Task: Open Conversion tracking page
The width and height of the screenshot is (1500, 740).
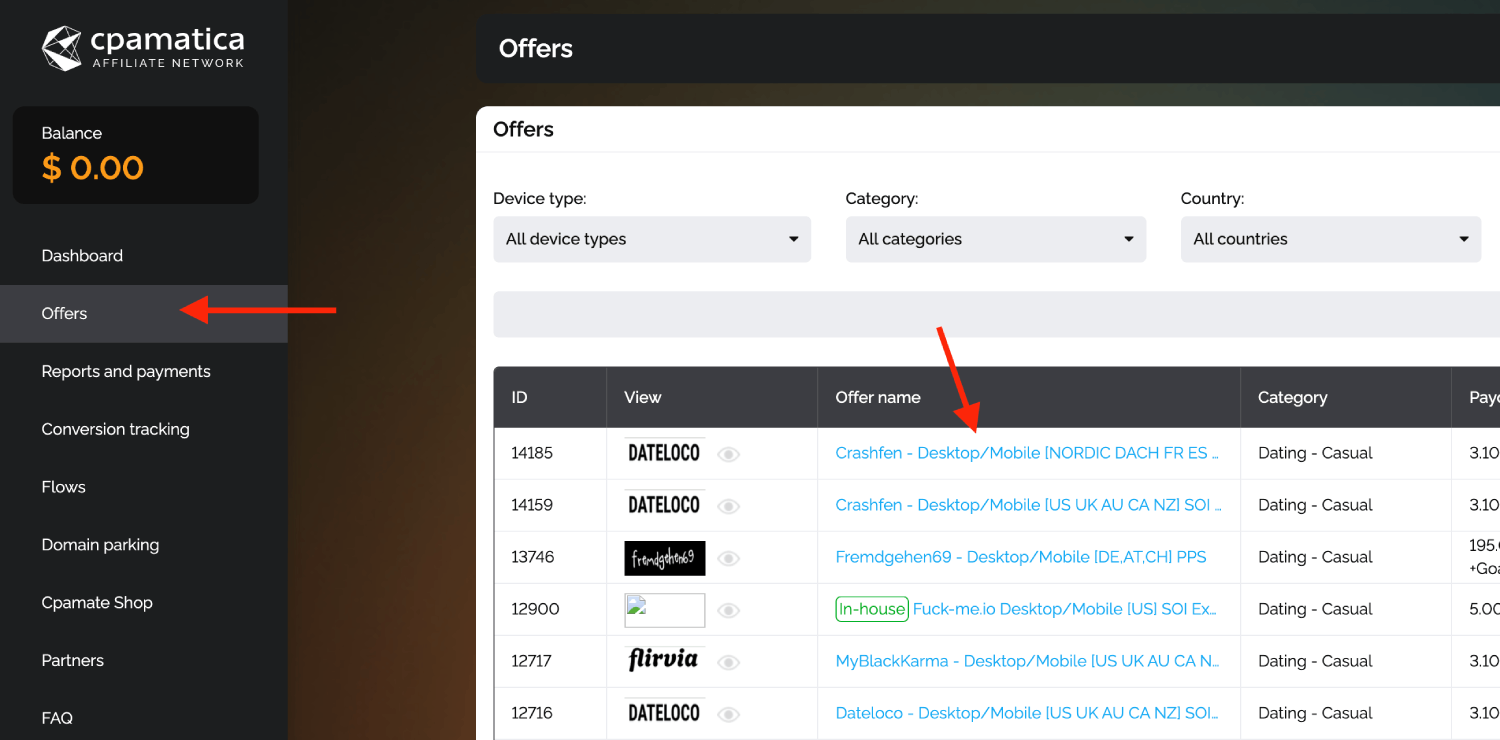Action: click(115, 430)
